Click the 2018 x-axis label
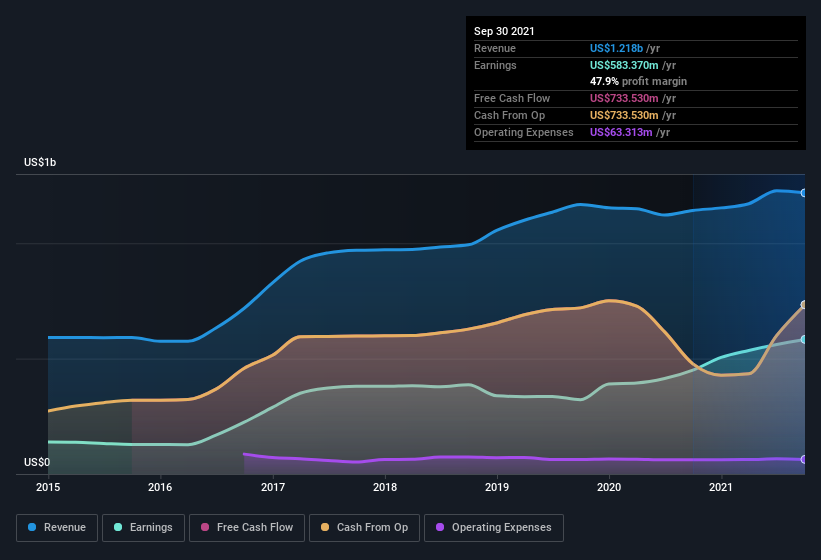Image resolution: width=821 pixels, height=560 pixels. coord(385,487)
